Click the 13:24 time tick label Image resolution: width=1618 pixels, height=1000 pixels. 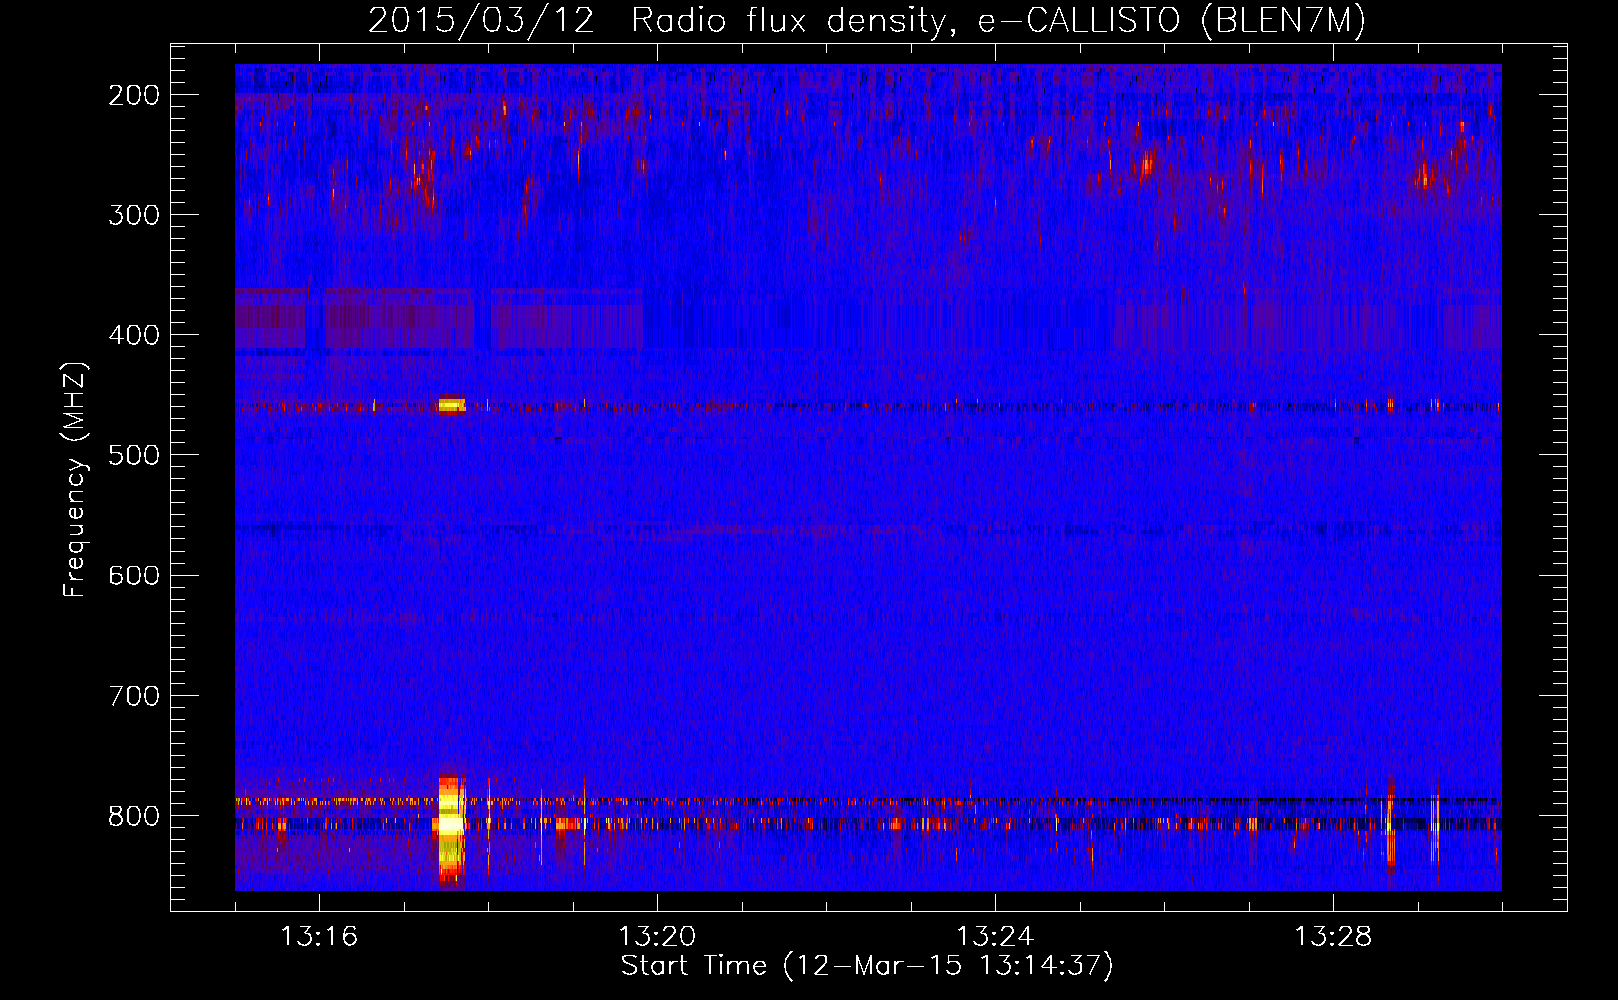coord(995,937)
